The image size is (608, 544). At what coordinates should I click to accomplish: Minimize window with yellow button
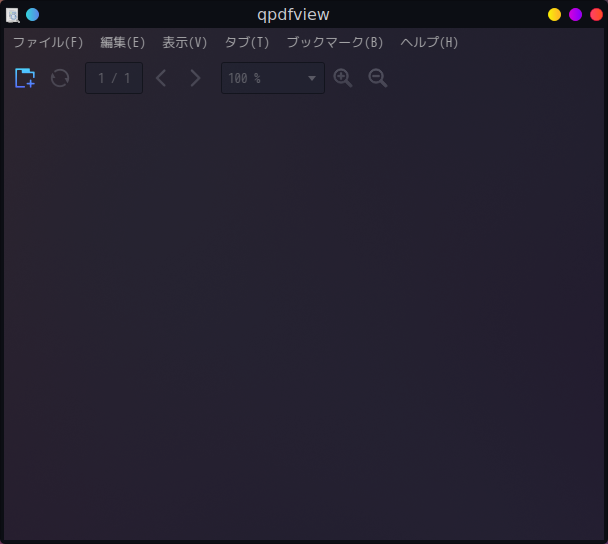click(x=554, y=15)
